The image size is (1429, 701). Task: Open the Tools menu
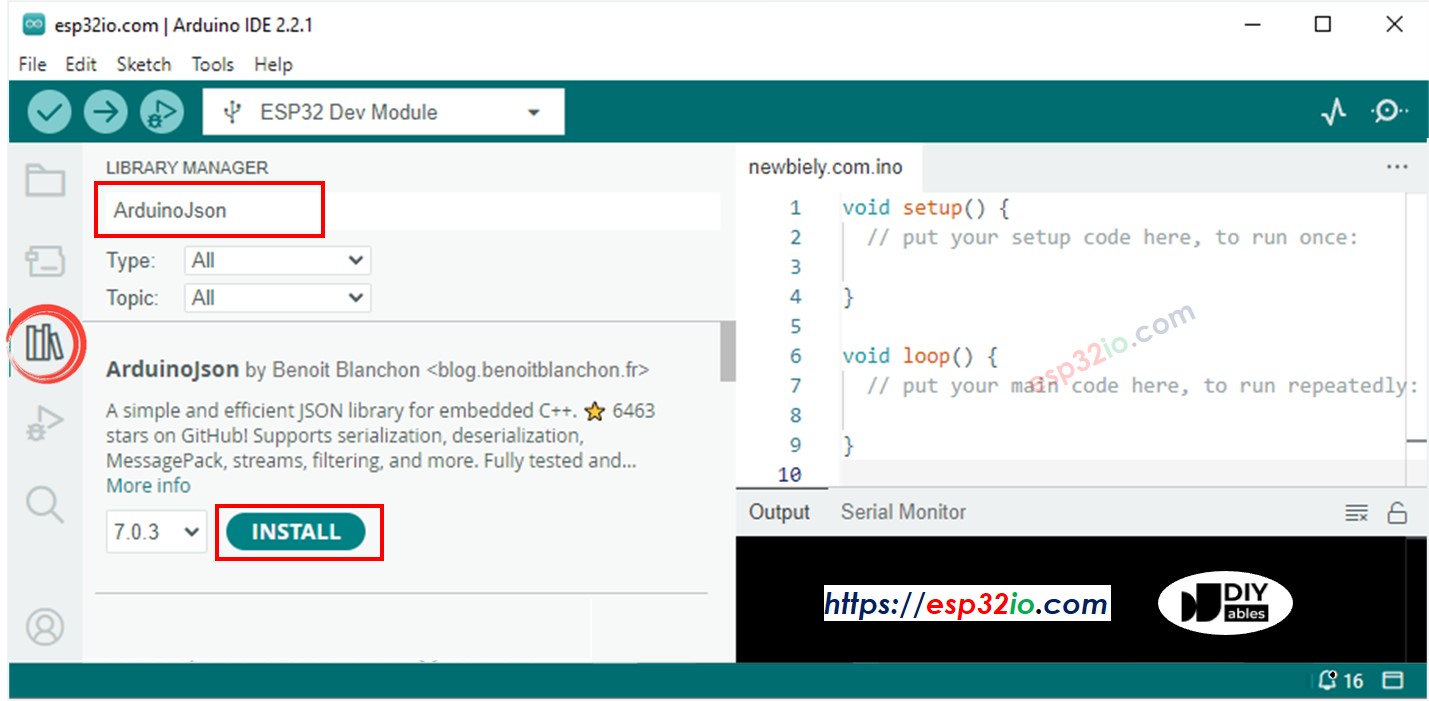coord(212,64)
